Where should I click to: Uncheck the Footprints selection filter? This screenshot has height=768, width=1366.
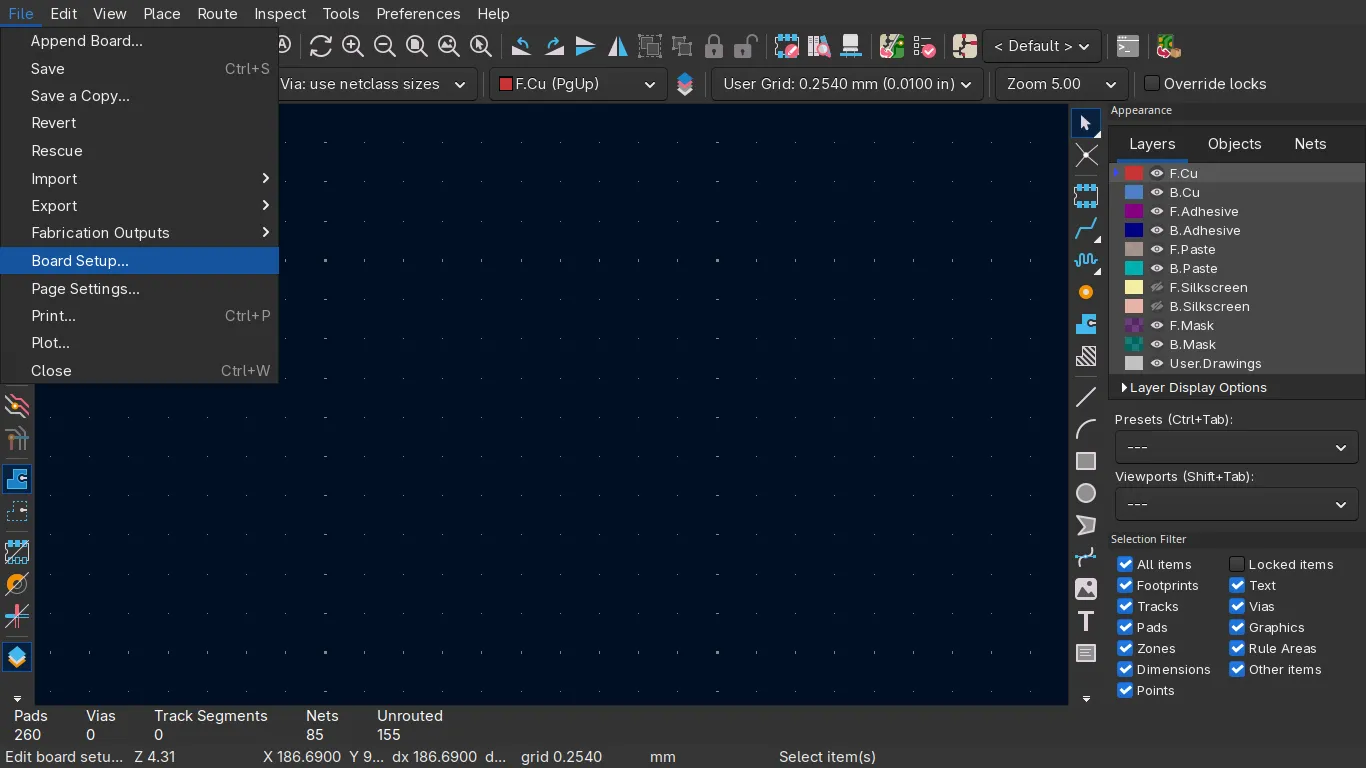pyautogui.click(x=1125, y=586)
